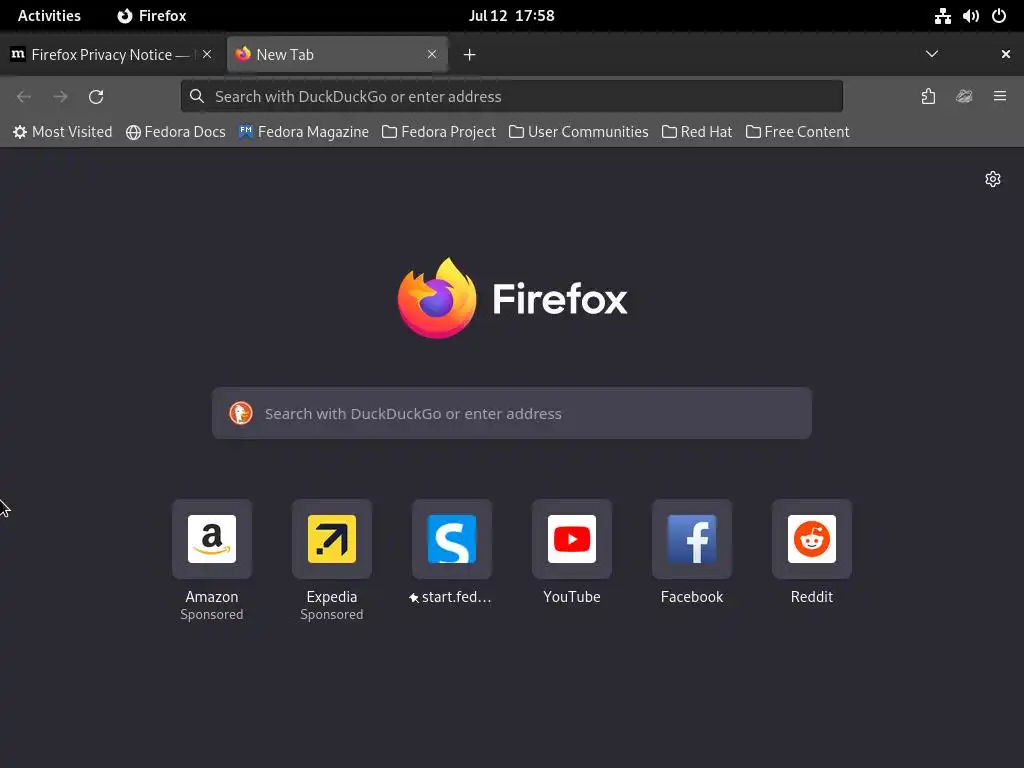Image resolution: width=1024 pixels, height=768 pixels.
Task: Go forward using the forward arrow
Action: 60,97
